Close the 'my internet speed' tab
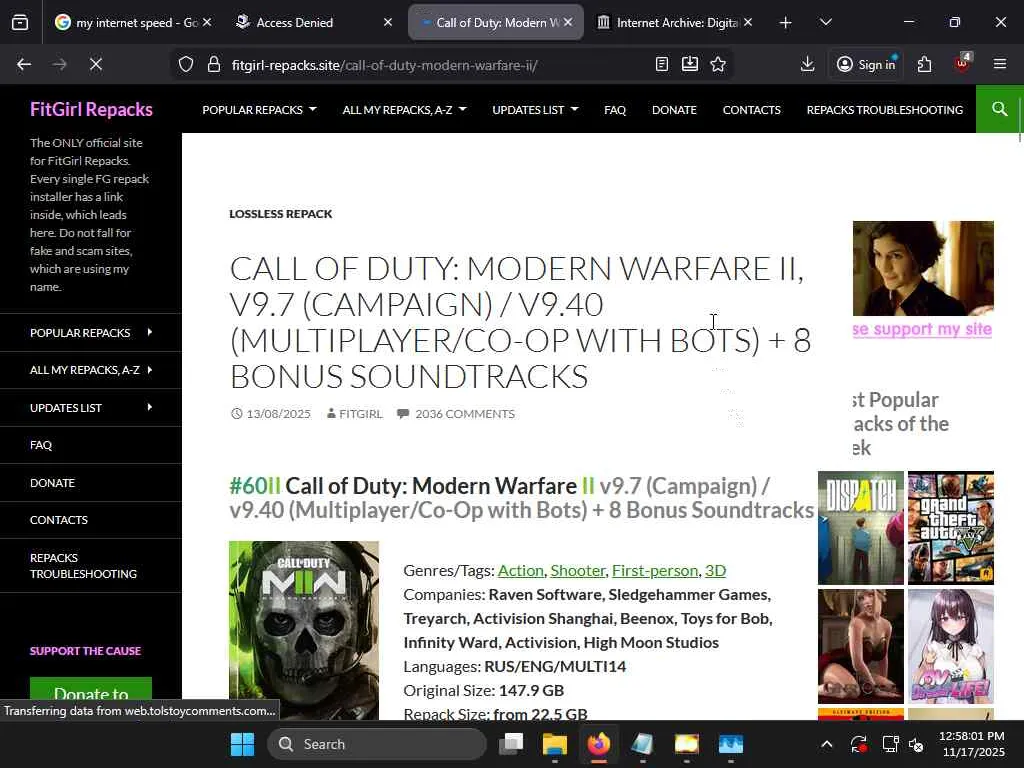Image resolution: width=1024 pixels, height=768 pixels. [207, 22]
